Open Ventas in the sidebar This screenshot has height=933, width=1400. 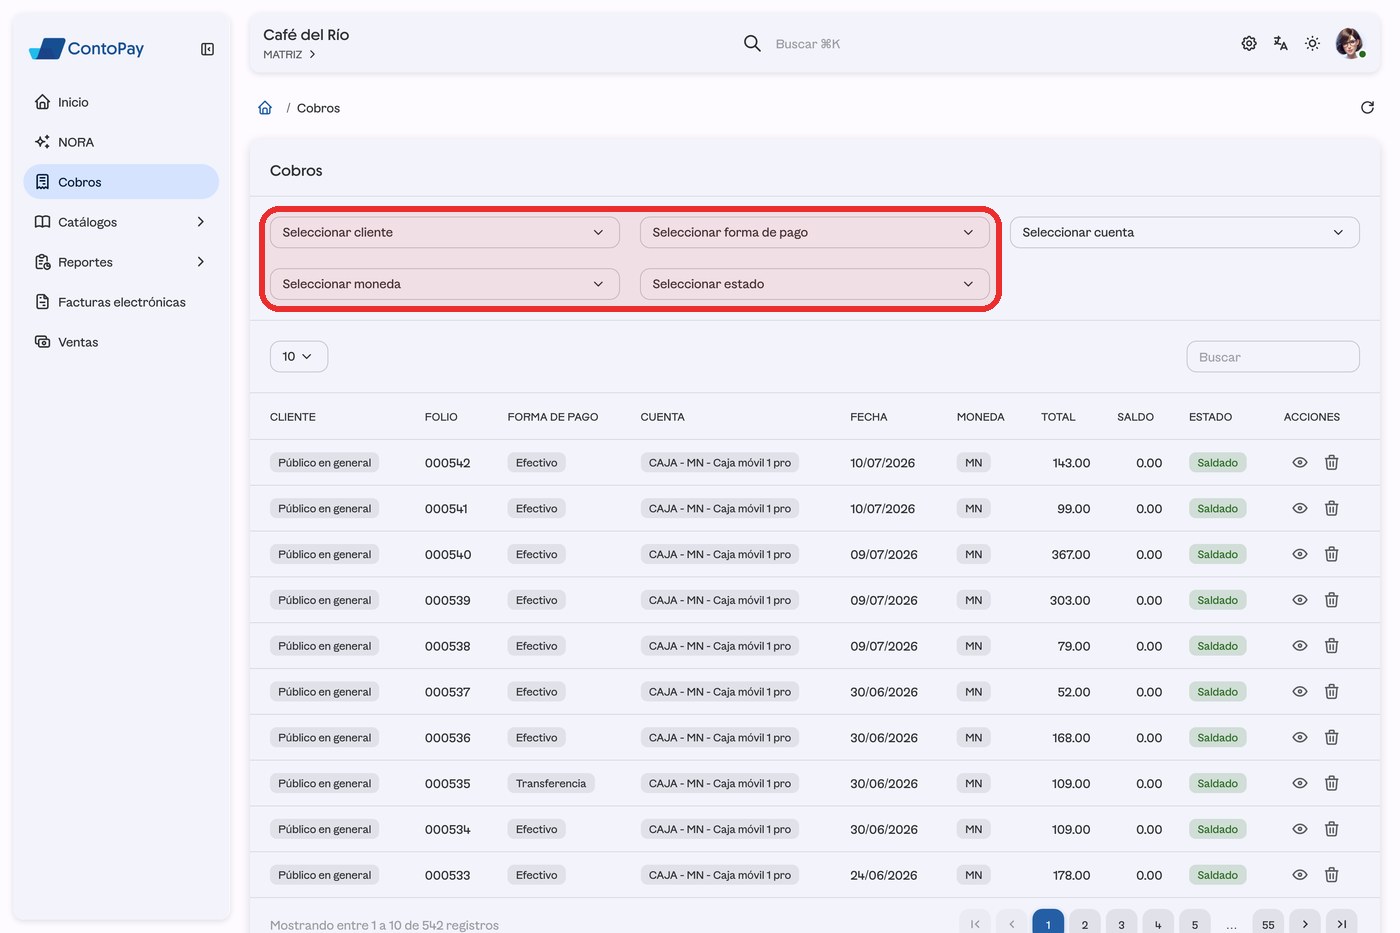point(121,342)
